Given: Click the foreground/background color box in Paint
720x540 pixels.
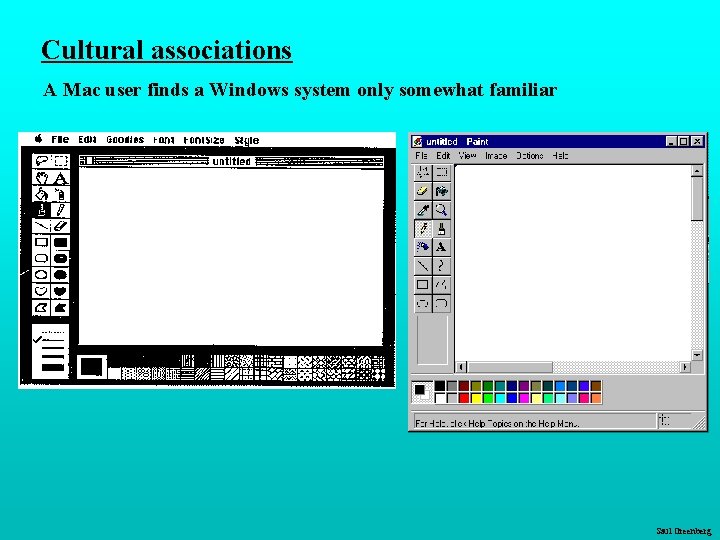Looking at the screenshot, I should click(x=422, y=392).
